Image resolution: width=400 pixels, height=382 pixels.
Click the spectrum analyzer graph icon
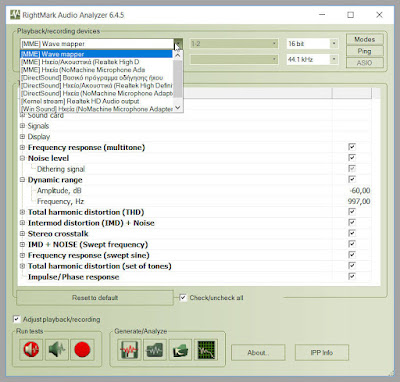click(206, 350)
